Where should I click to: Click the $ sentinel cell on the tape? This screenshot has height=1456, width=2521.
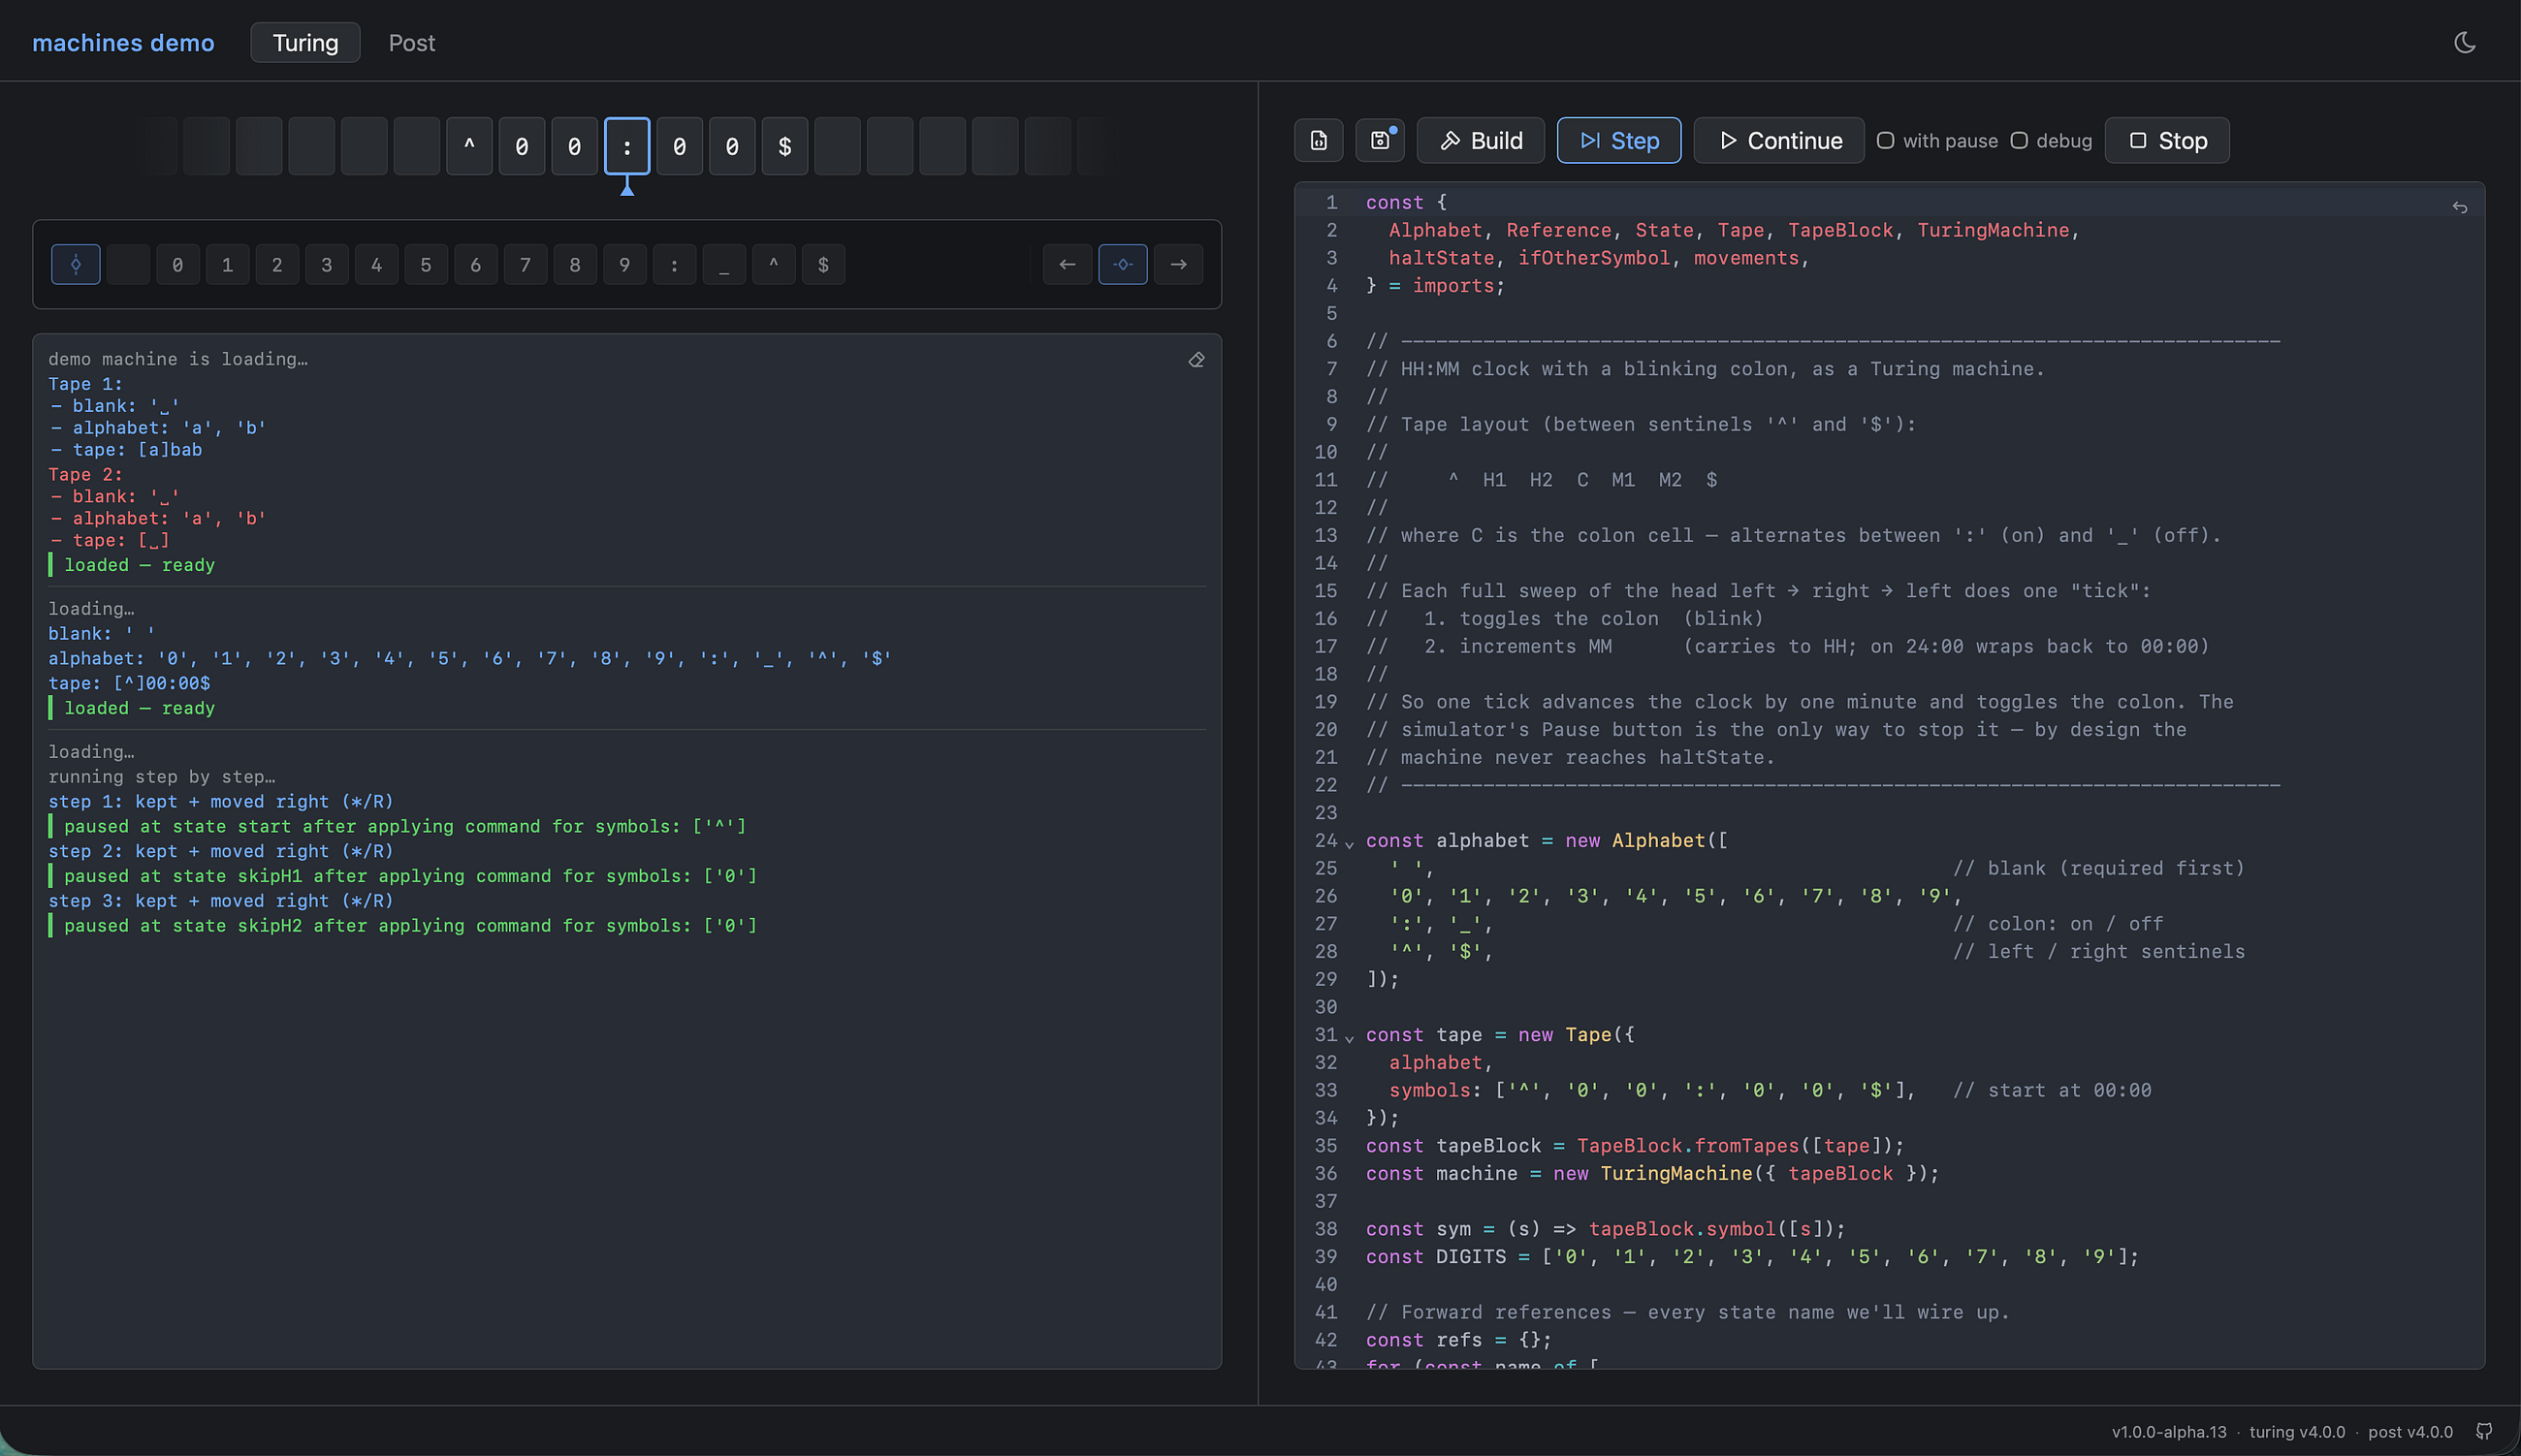pyautogui.click(x=785, y=147)
